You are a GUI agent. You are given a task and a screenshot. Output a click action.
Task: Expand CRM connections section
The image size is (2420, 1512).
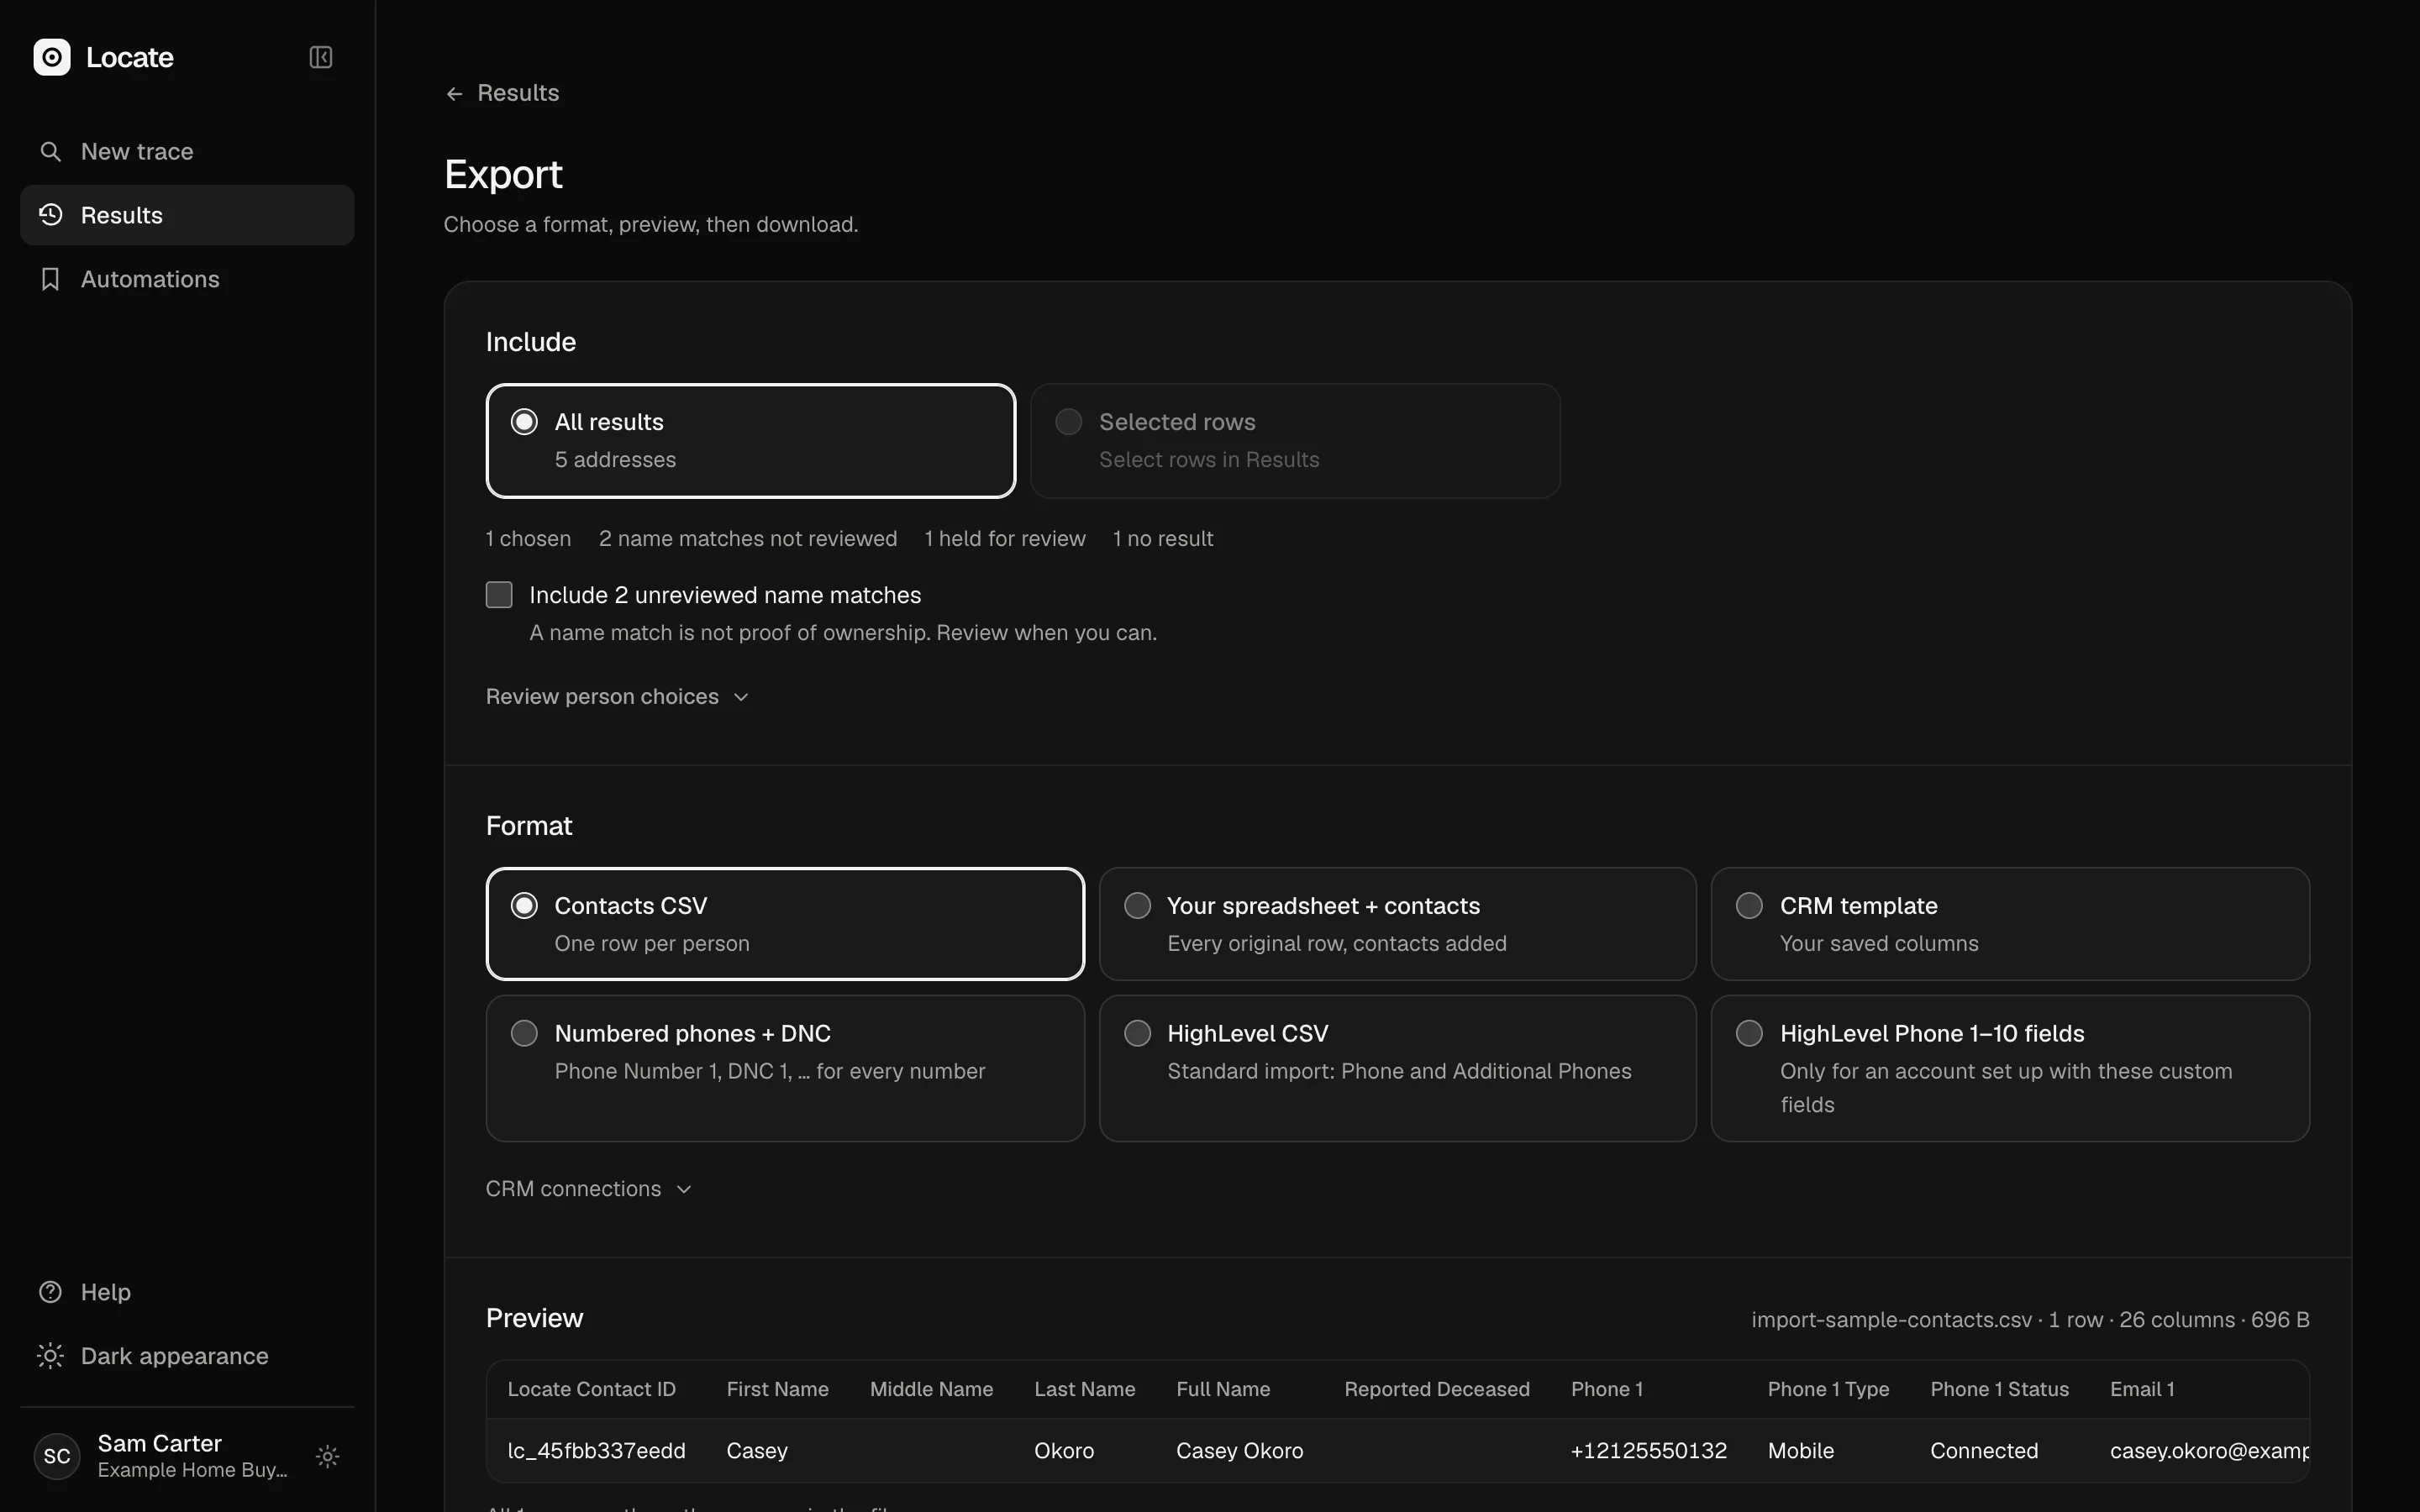click(x=589, y=1189)
